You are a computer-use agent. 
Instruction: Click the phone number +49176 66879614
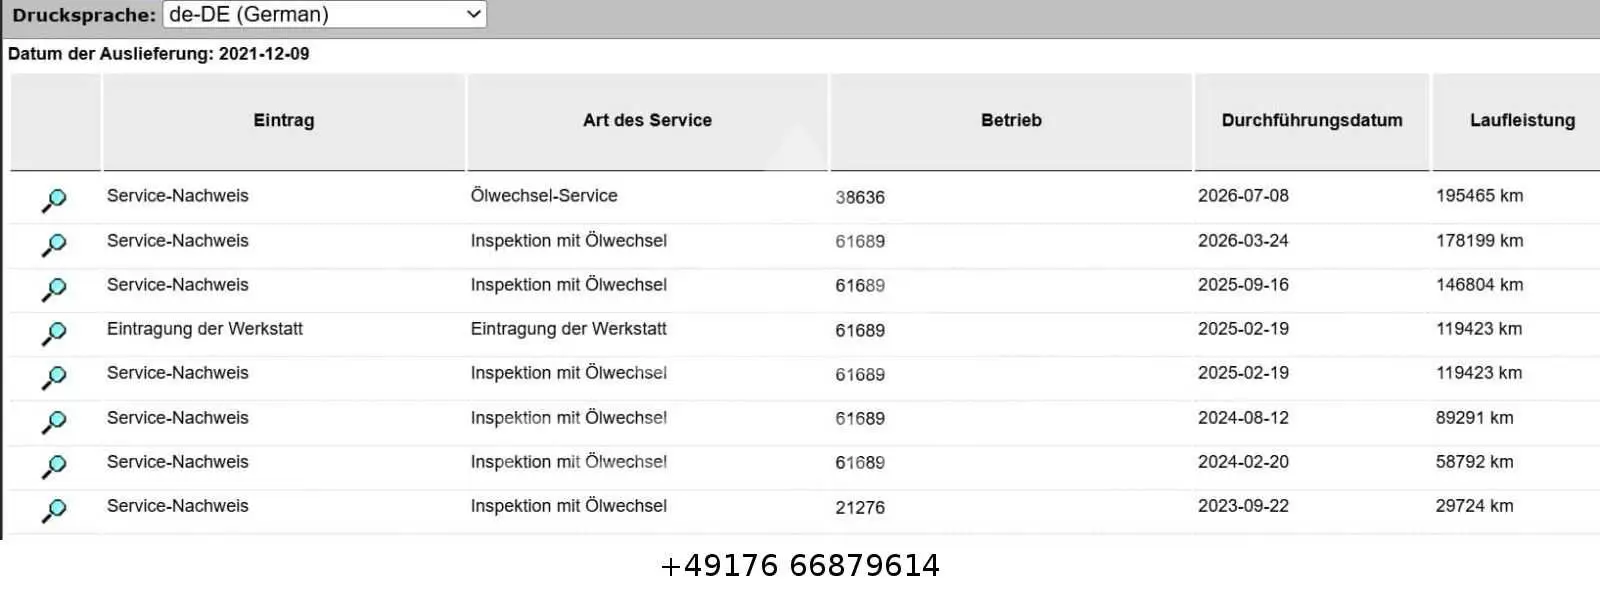pyautogui.click(x=800, y=566)
